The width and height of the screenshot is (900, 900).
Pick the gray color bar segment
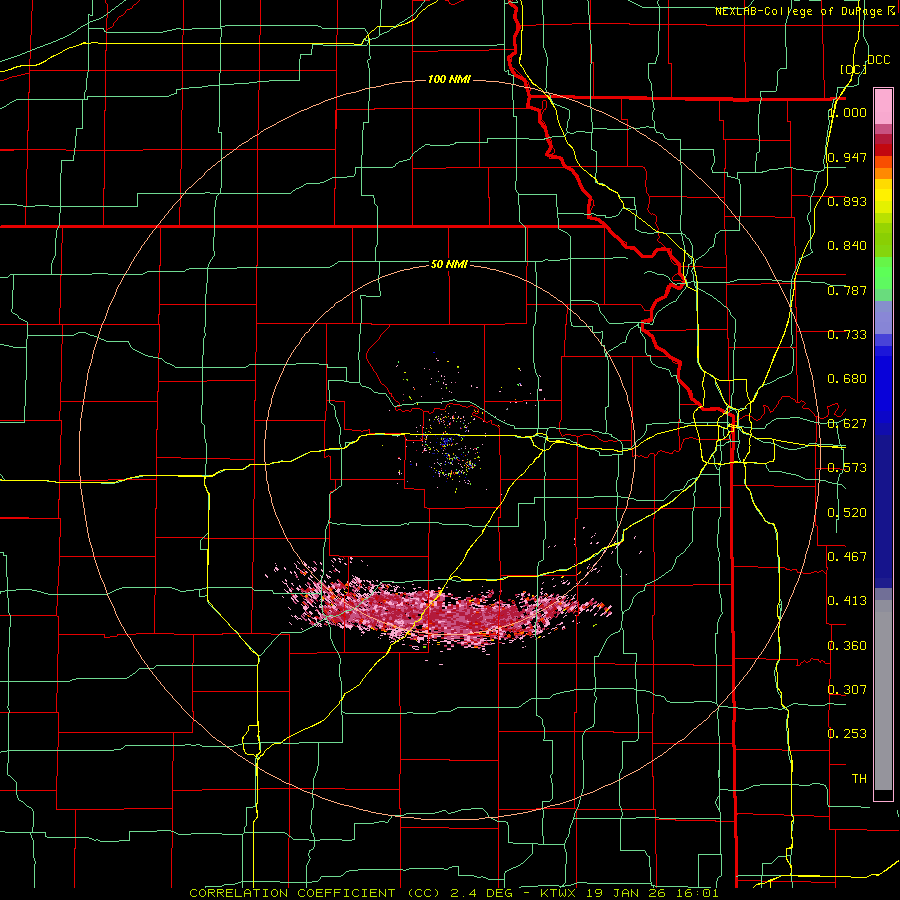pos(883,695)
